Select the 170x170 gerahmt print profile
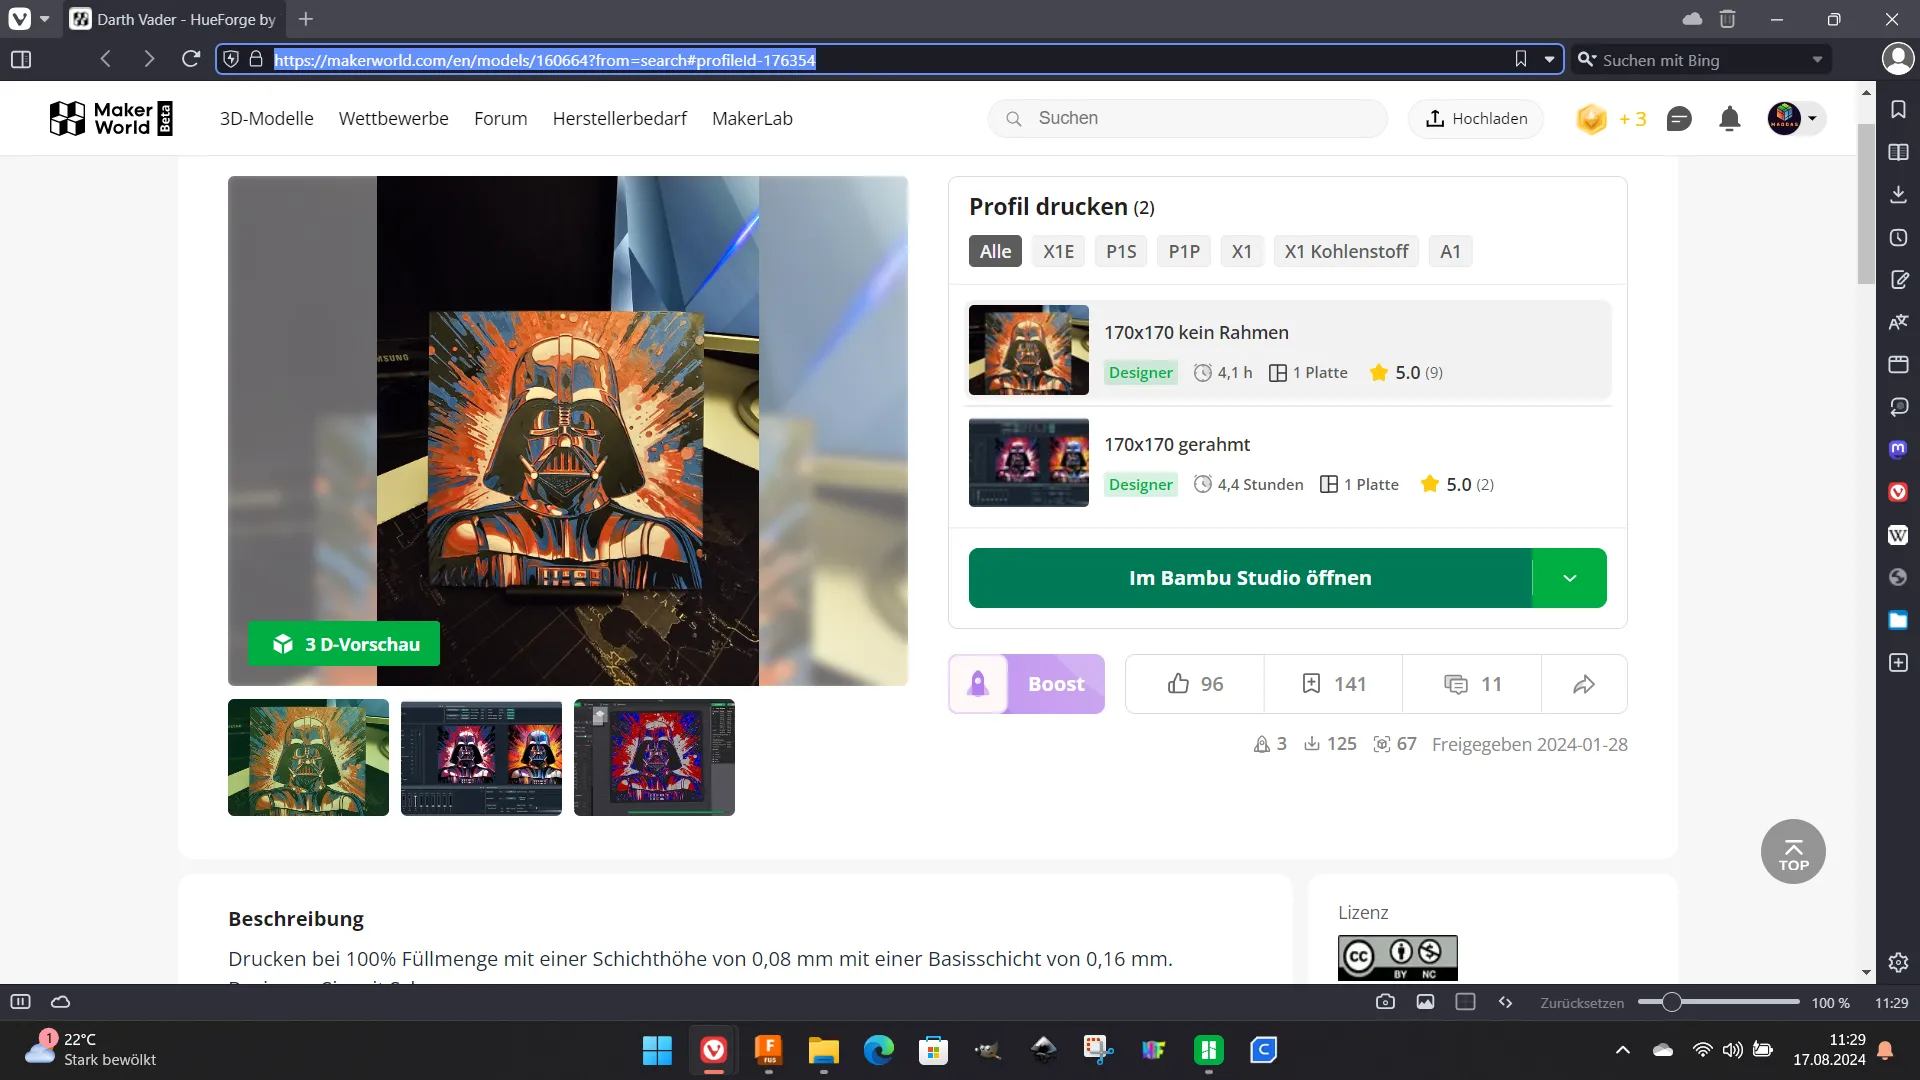 [1288, 463]
